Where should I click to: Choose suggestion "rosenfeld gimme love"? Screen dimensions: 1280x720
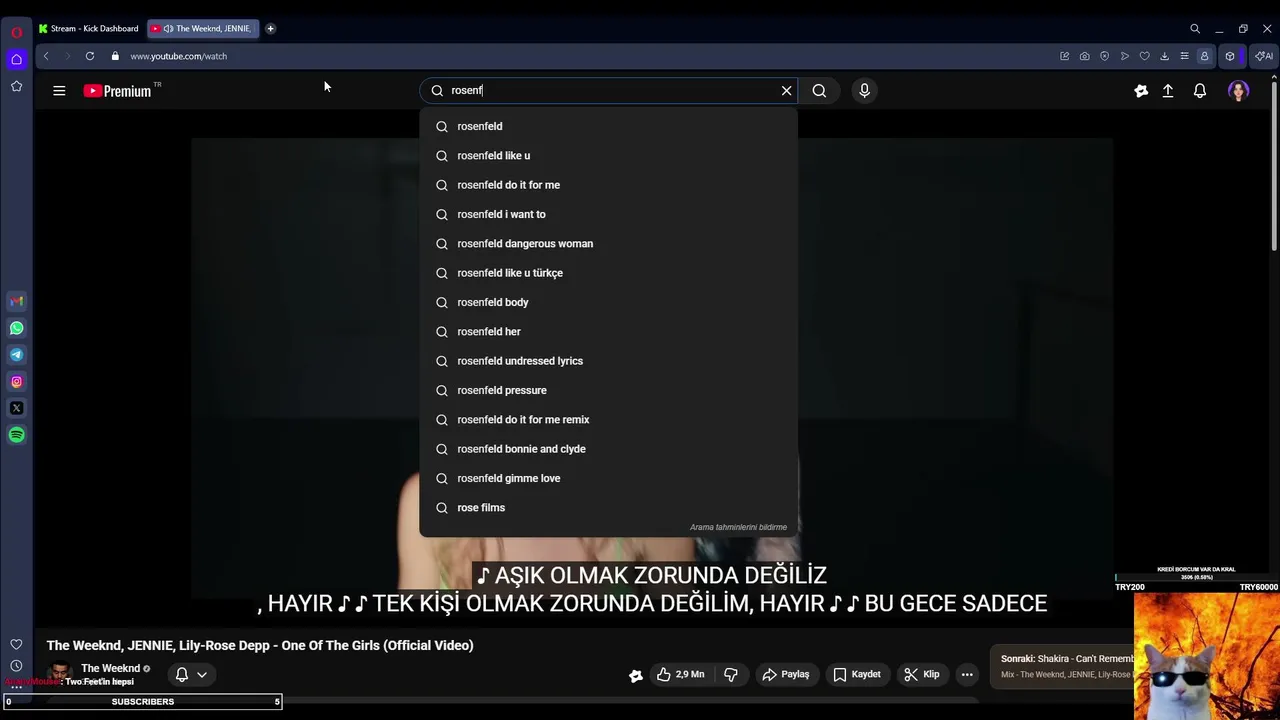[x=608, y=478]
